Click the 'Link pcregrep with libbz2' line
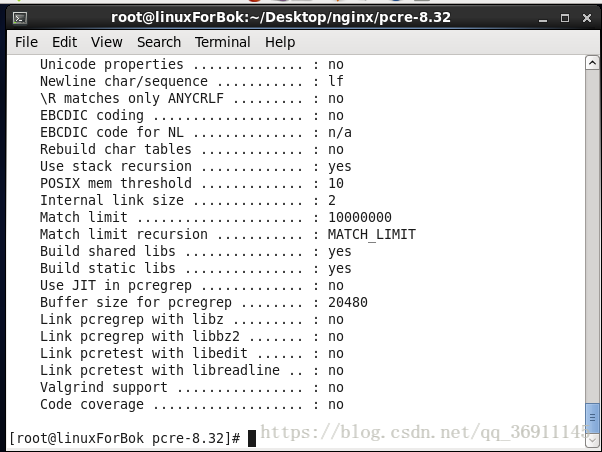602x452 pixels. [192, 336]
